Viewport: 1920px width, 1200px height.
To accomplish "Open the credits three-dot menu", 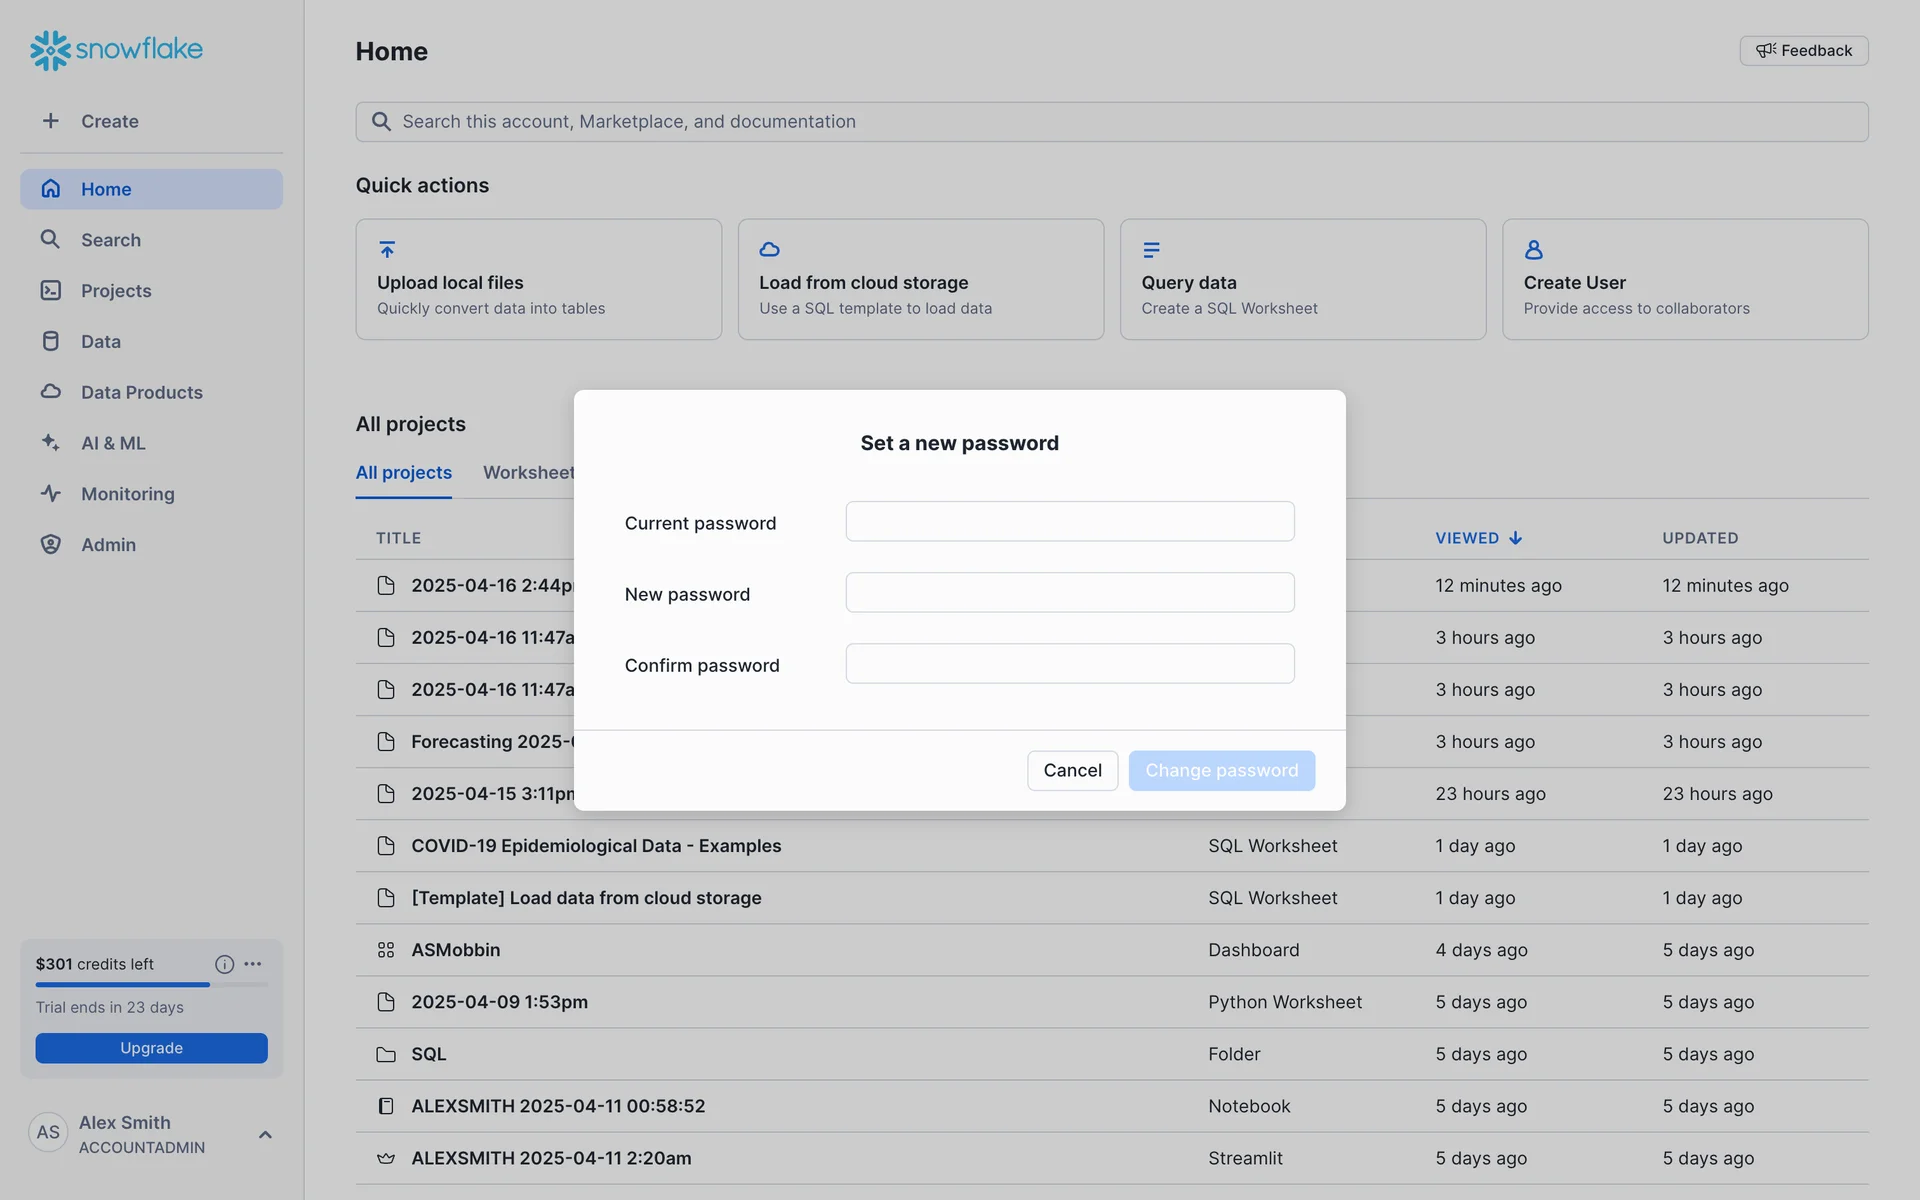I will pyautogui.click(x=253, y=964).
